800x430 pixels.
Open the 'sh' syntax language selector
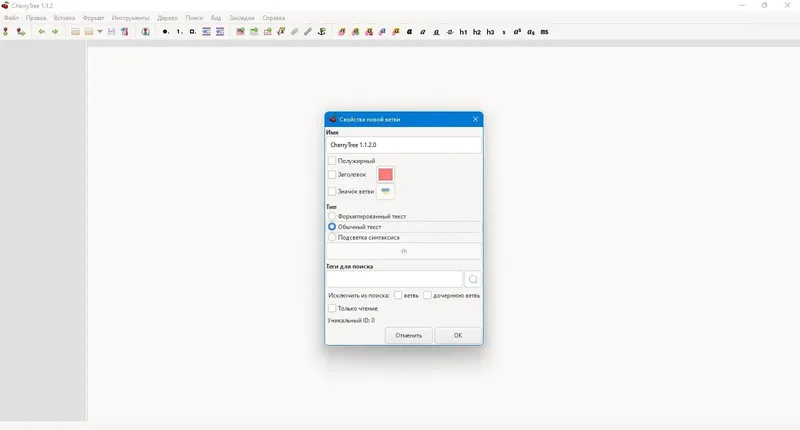click(x=404, y=251)
